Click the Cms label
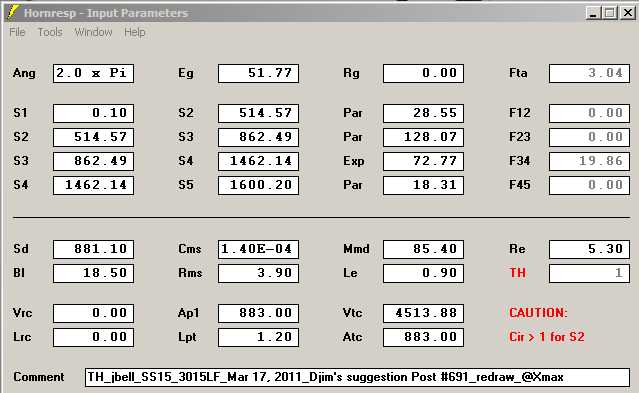The width and height of the screenshot is (639, 393). click(x=190, y=249)
